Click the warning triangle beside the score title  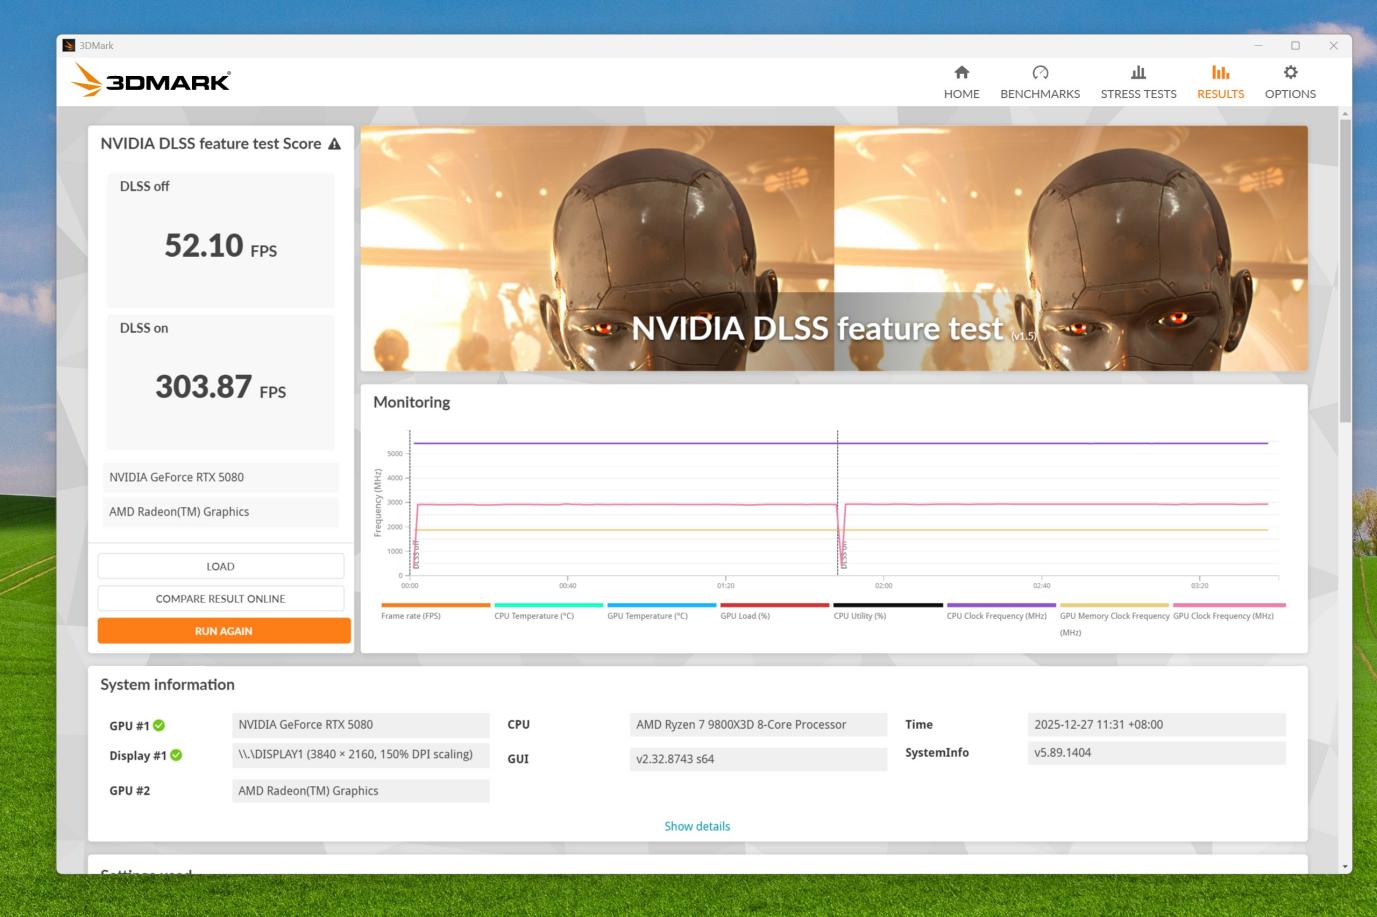(335, 144)
